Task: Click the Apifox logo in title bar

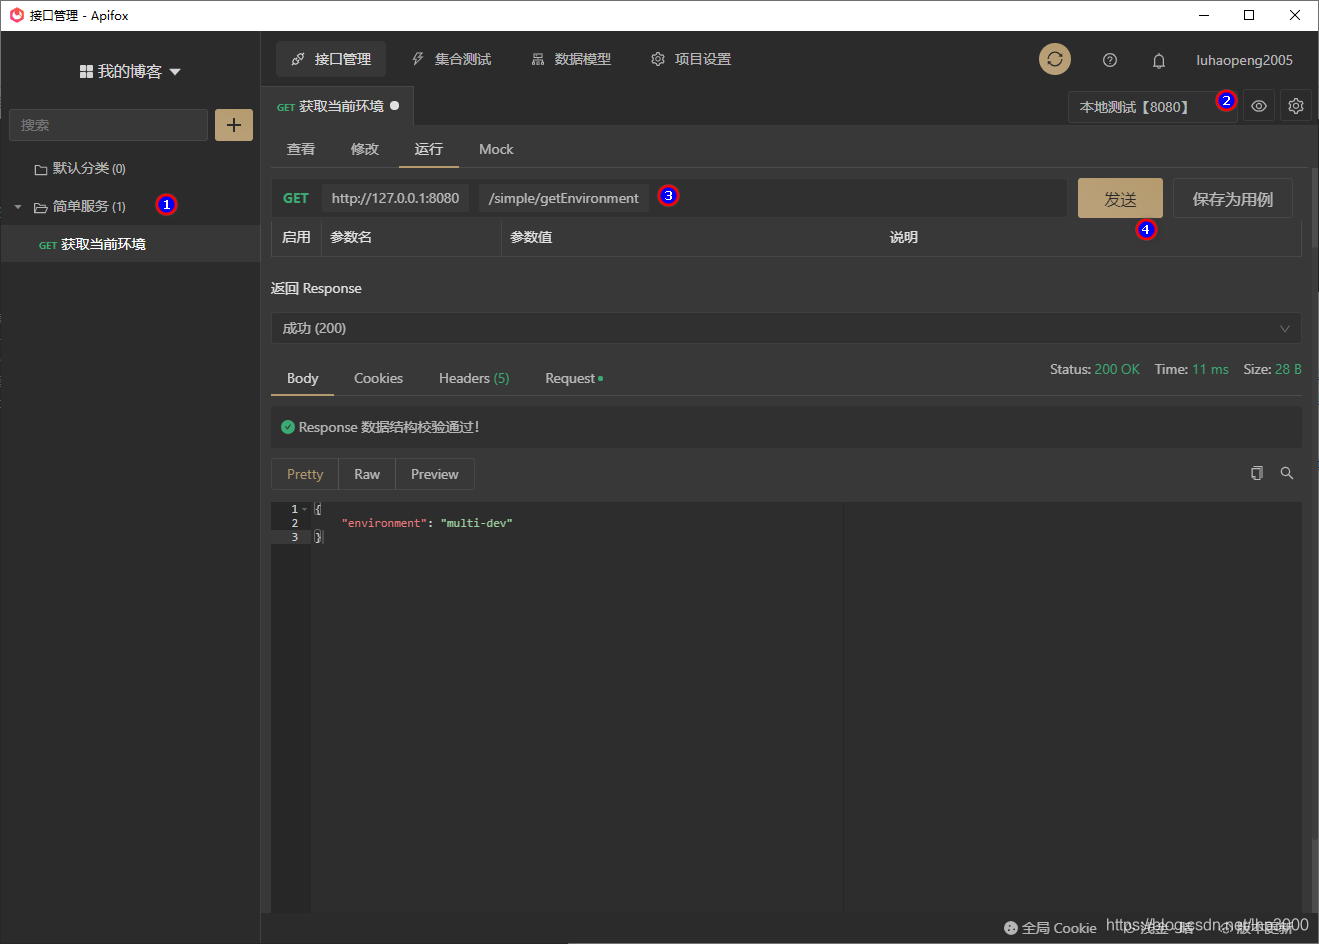Action: [x=17, y=15]
